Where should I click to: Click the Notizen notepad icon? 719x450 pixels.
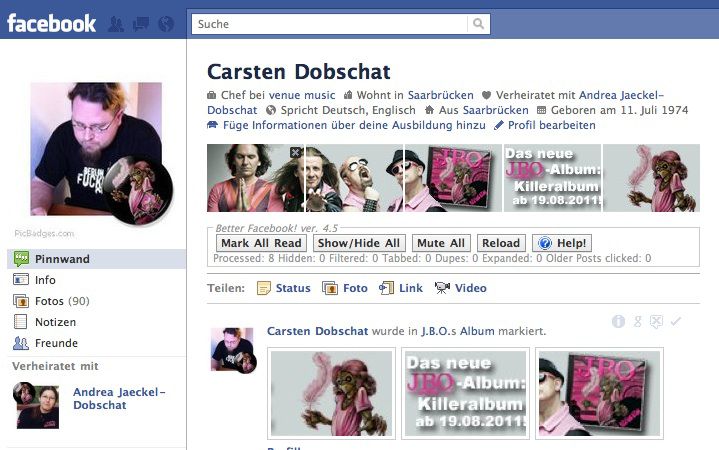[21, 322]
